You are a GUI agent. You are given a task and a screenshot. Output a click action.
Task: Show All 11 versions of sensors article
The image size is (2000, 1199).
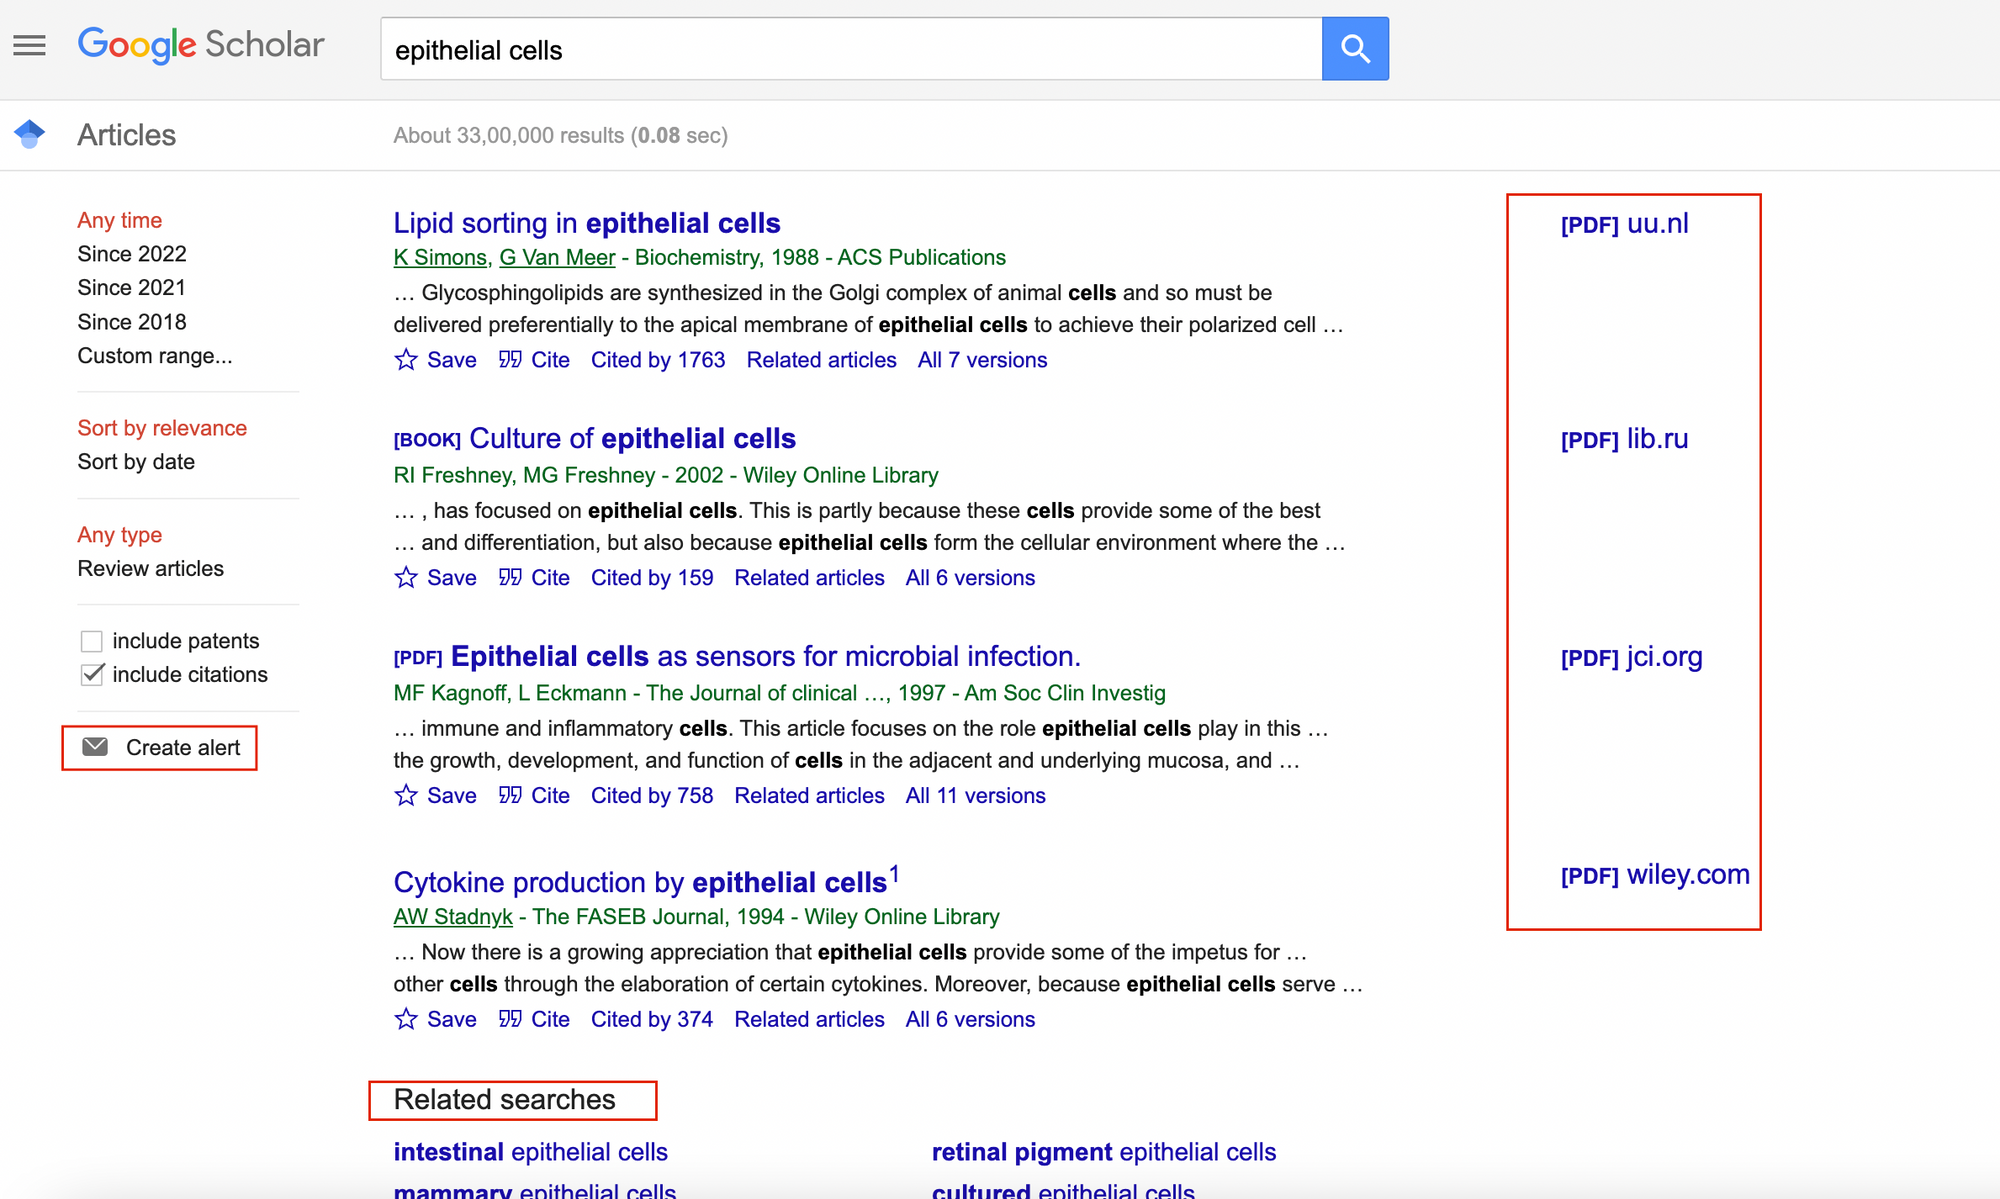tap(975, 796)
